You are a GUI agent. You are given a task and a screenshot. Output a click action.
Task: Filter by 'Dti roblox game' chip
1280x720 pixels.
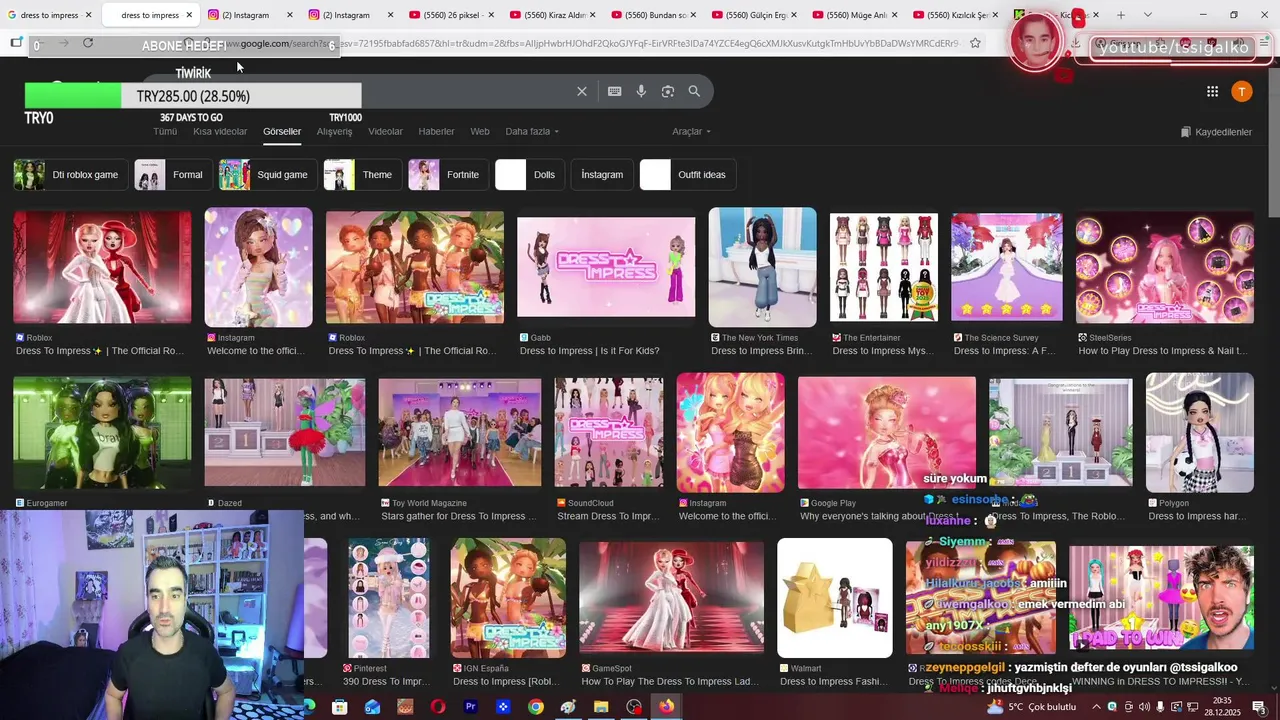pos(69,174)
